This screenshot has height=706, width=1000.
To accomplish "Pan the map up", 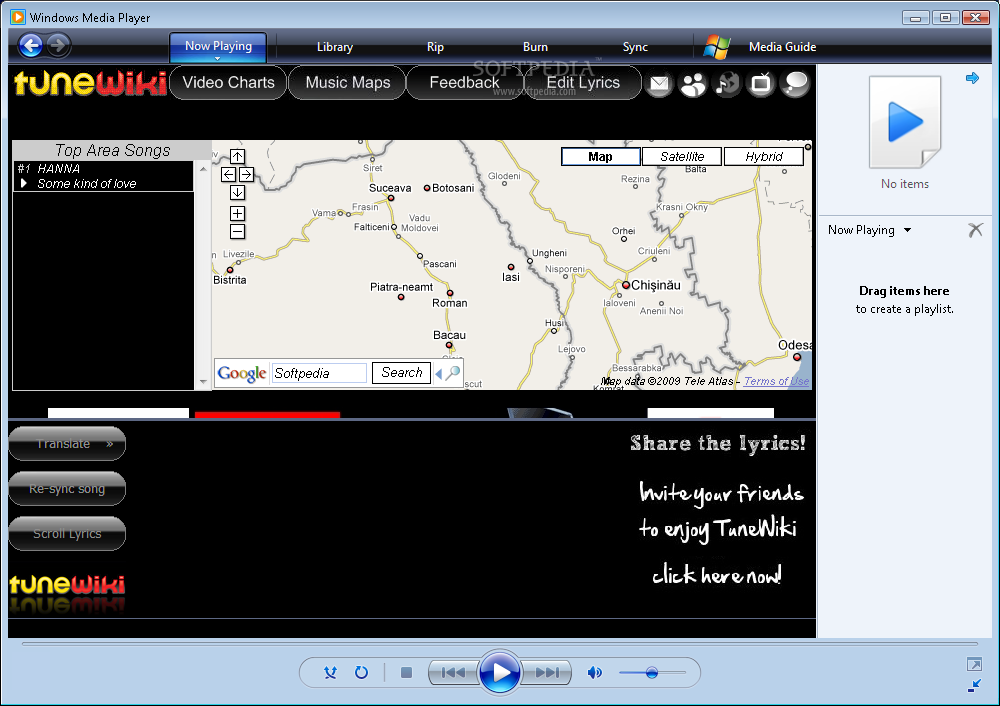I will (237, 156).
